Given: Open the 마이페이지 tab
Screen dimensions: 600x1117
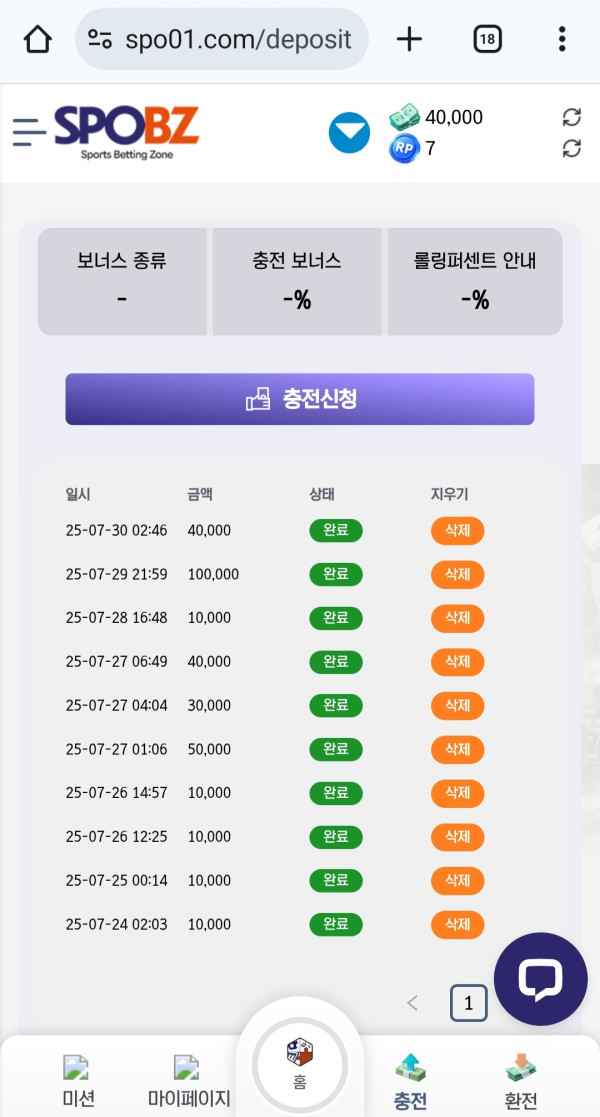Looking at the screenshot, I should pos(188,1082).
